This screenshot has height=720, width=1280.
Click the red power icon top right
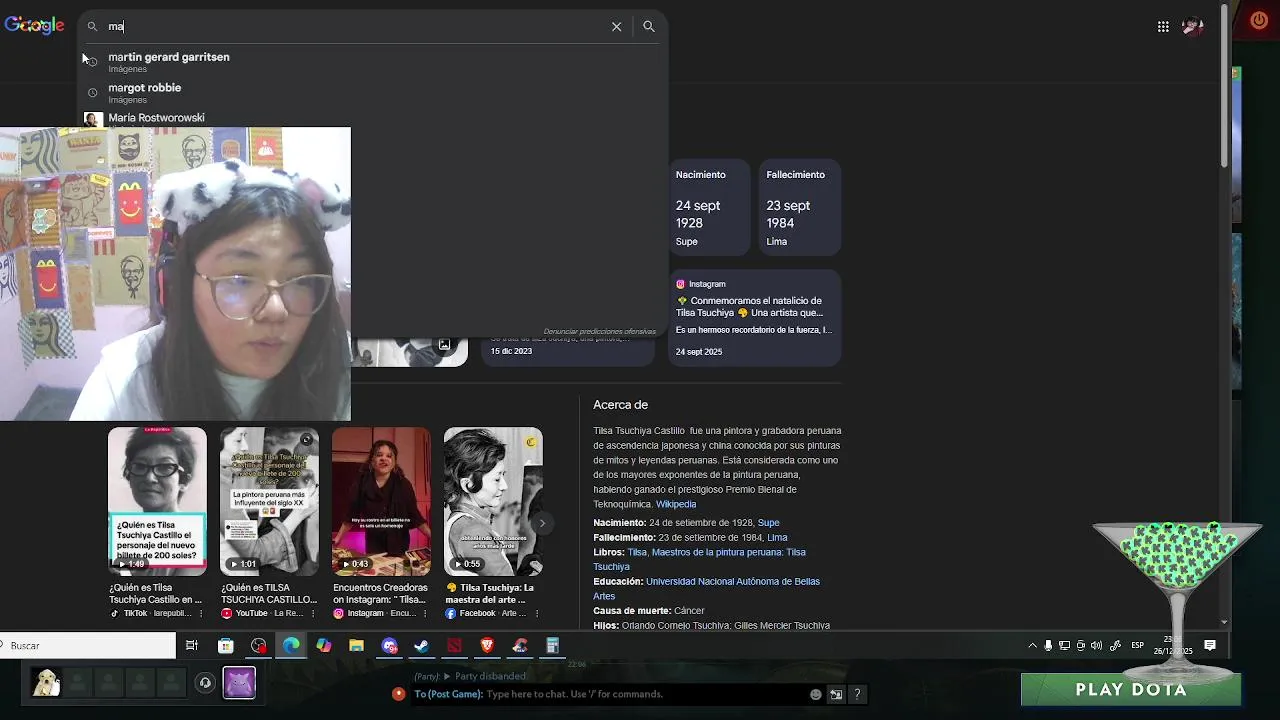tap(1259, 20)
